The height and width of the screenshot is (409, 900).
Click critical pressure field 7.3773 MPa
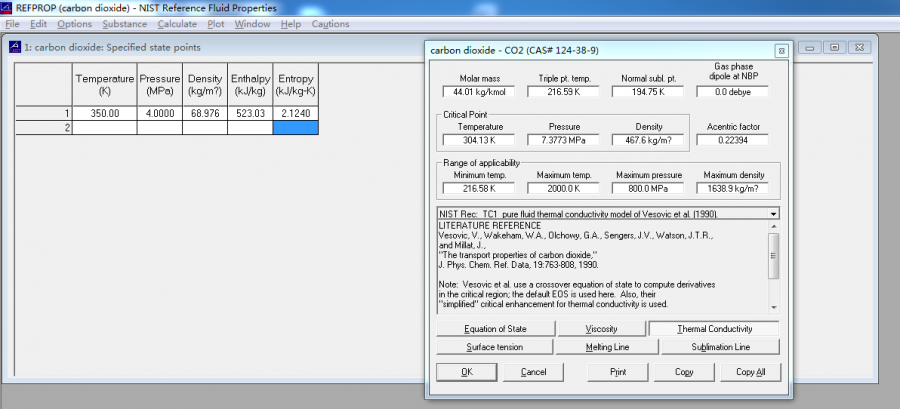tap(563, 140)
